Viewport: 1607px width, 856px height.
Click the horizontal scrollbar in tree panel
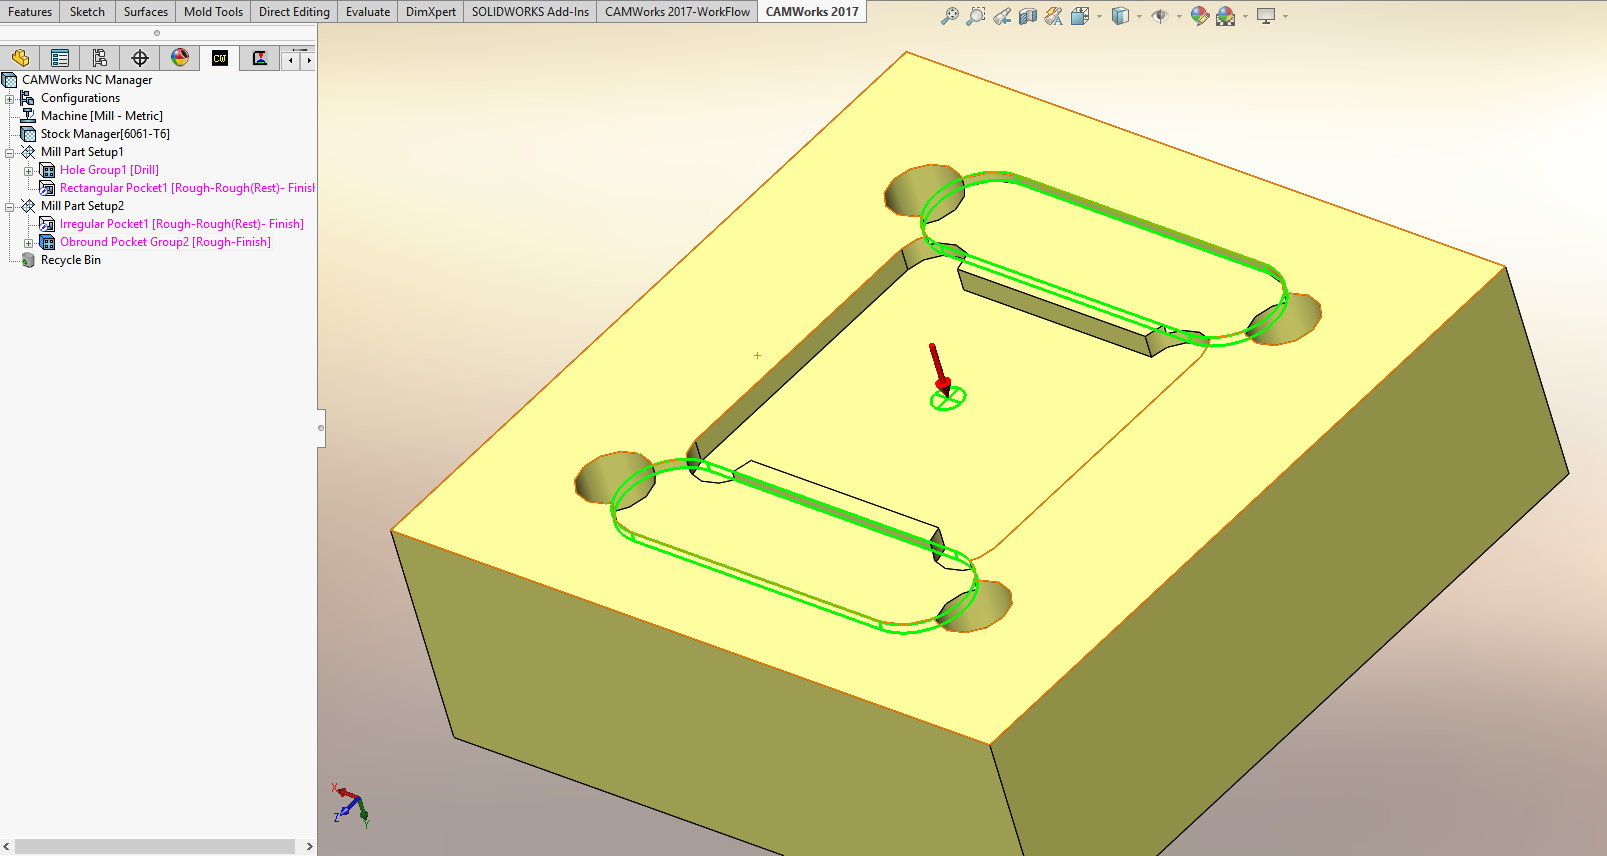[x=155, y=846]
